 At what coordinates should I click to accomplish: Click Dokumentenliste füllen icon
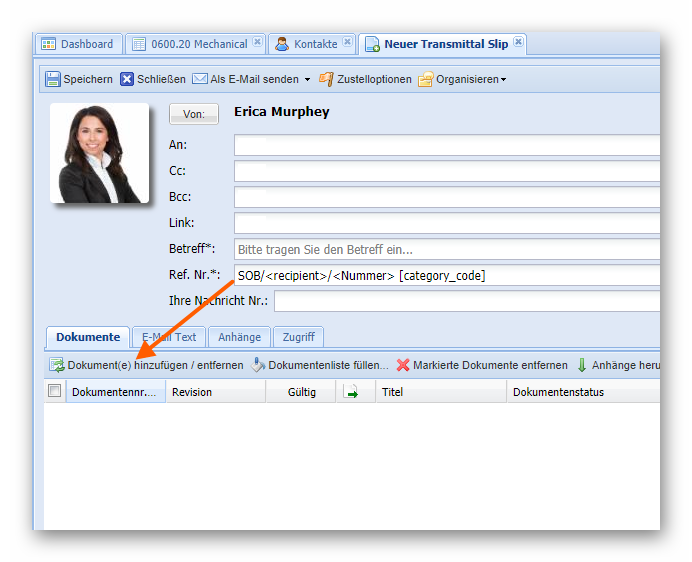258,366
